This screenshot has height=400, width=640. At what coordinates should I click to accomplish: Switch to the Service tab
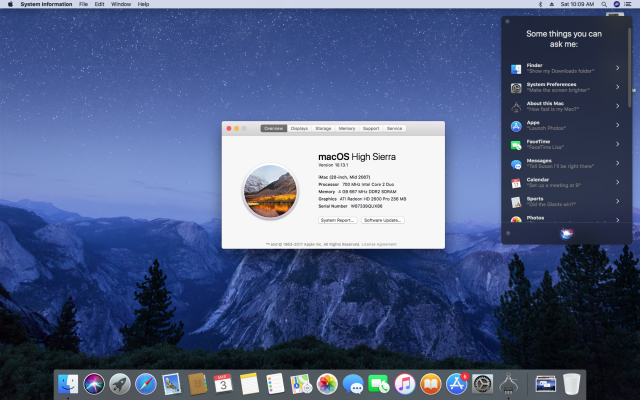[394, 128]
